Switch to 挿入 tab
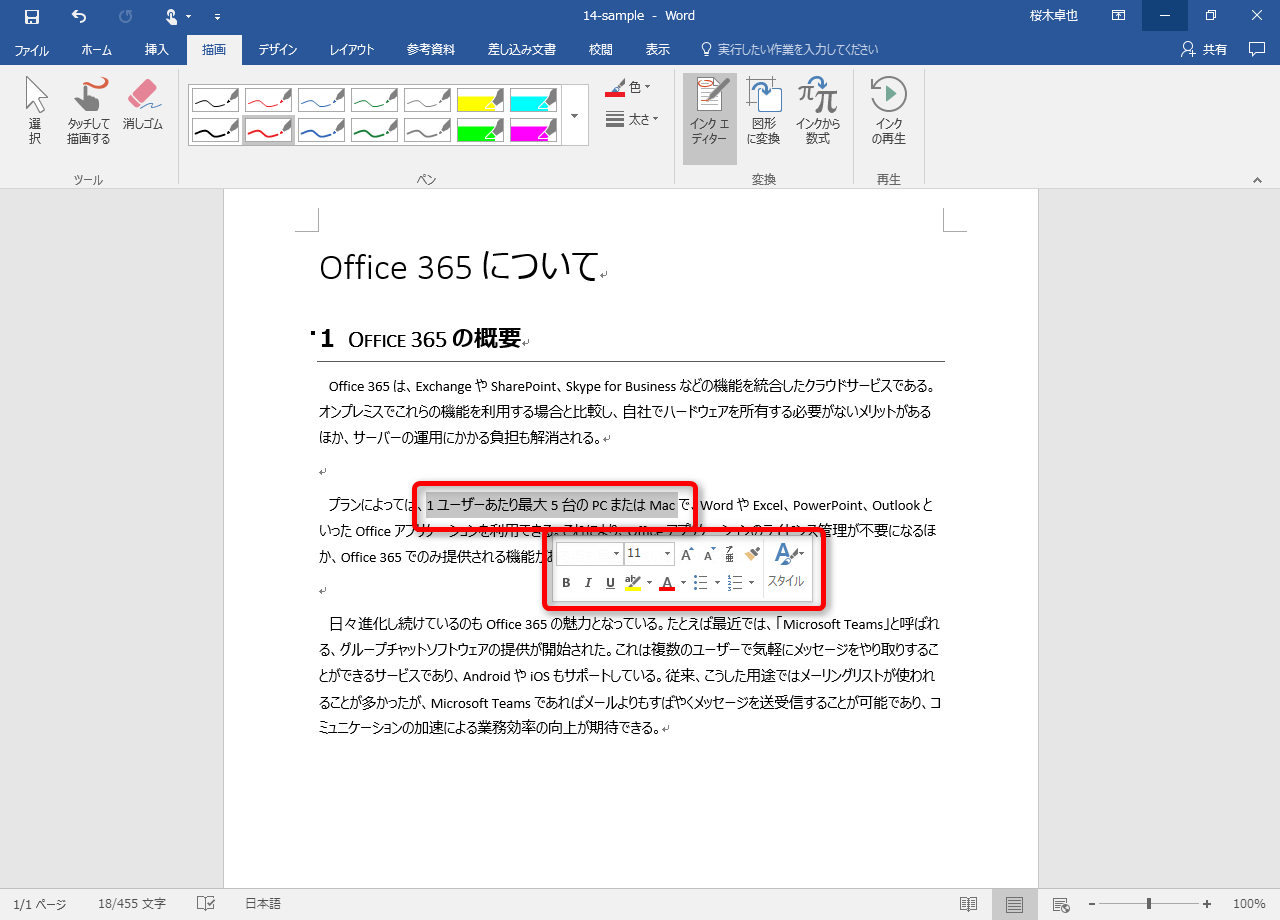1280x920 pixels. [x=157, y=49]
